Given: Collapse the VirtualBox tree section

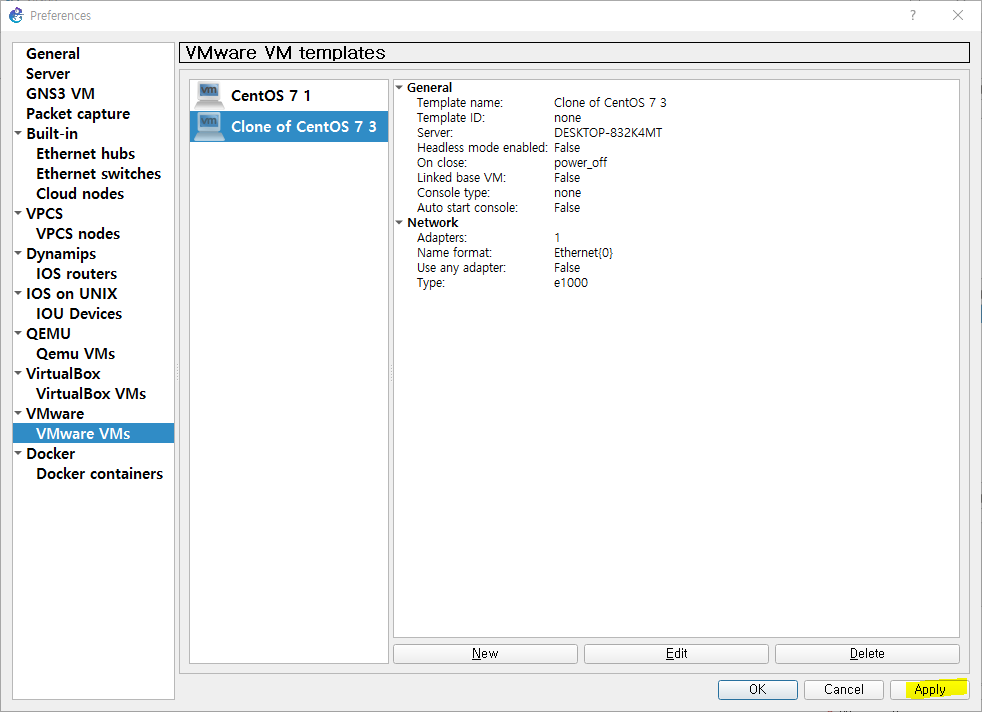Looking at the screenshot, I should coord(18,373).
